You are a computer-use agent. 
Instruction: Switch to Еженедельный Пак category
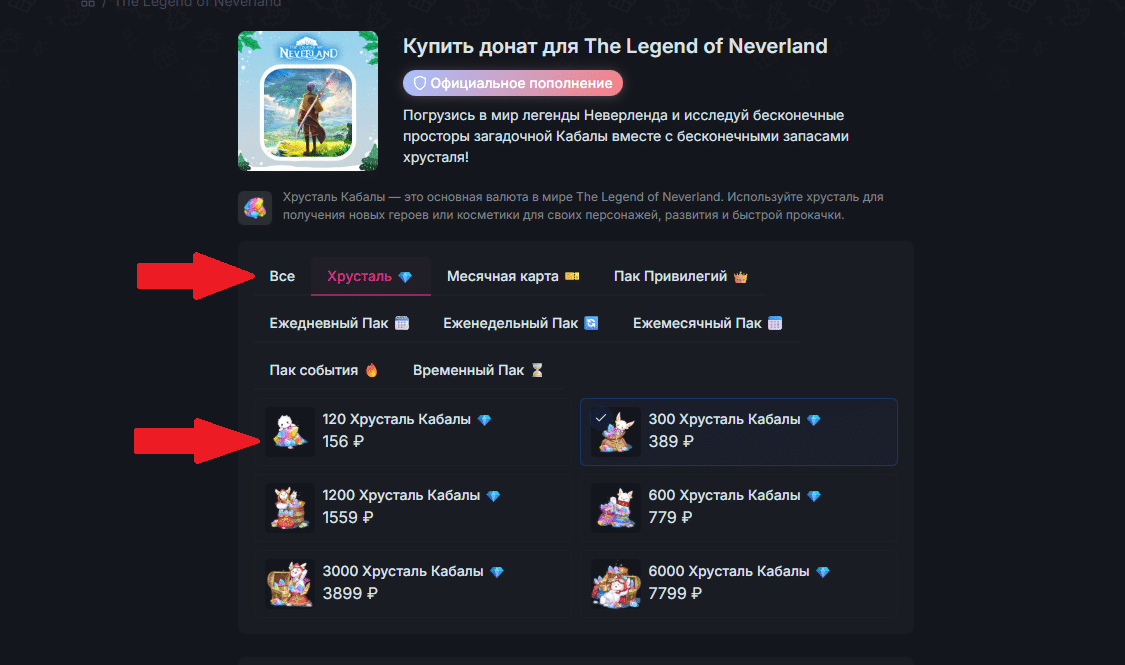[520, 323]
